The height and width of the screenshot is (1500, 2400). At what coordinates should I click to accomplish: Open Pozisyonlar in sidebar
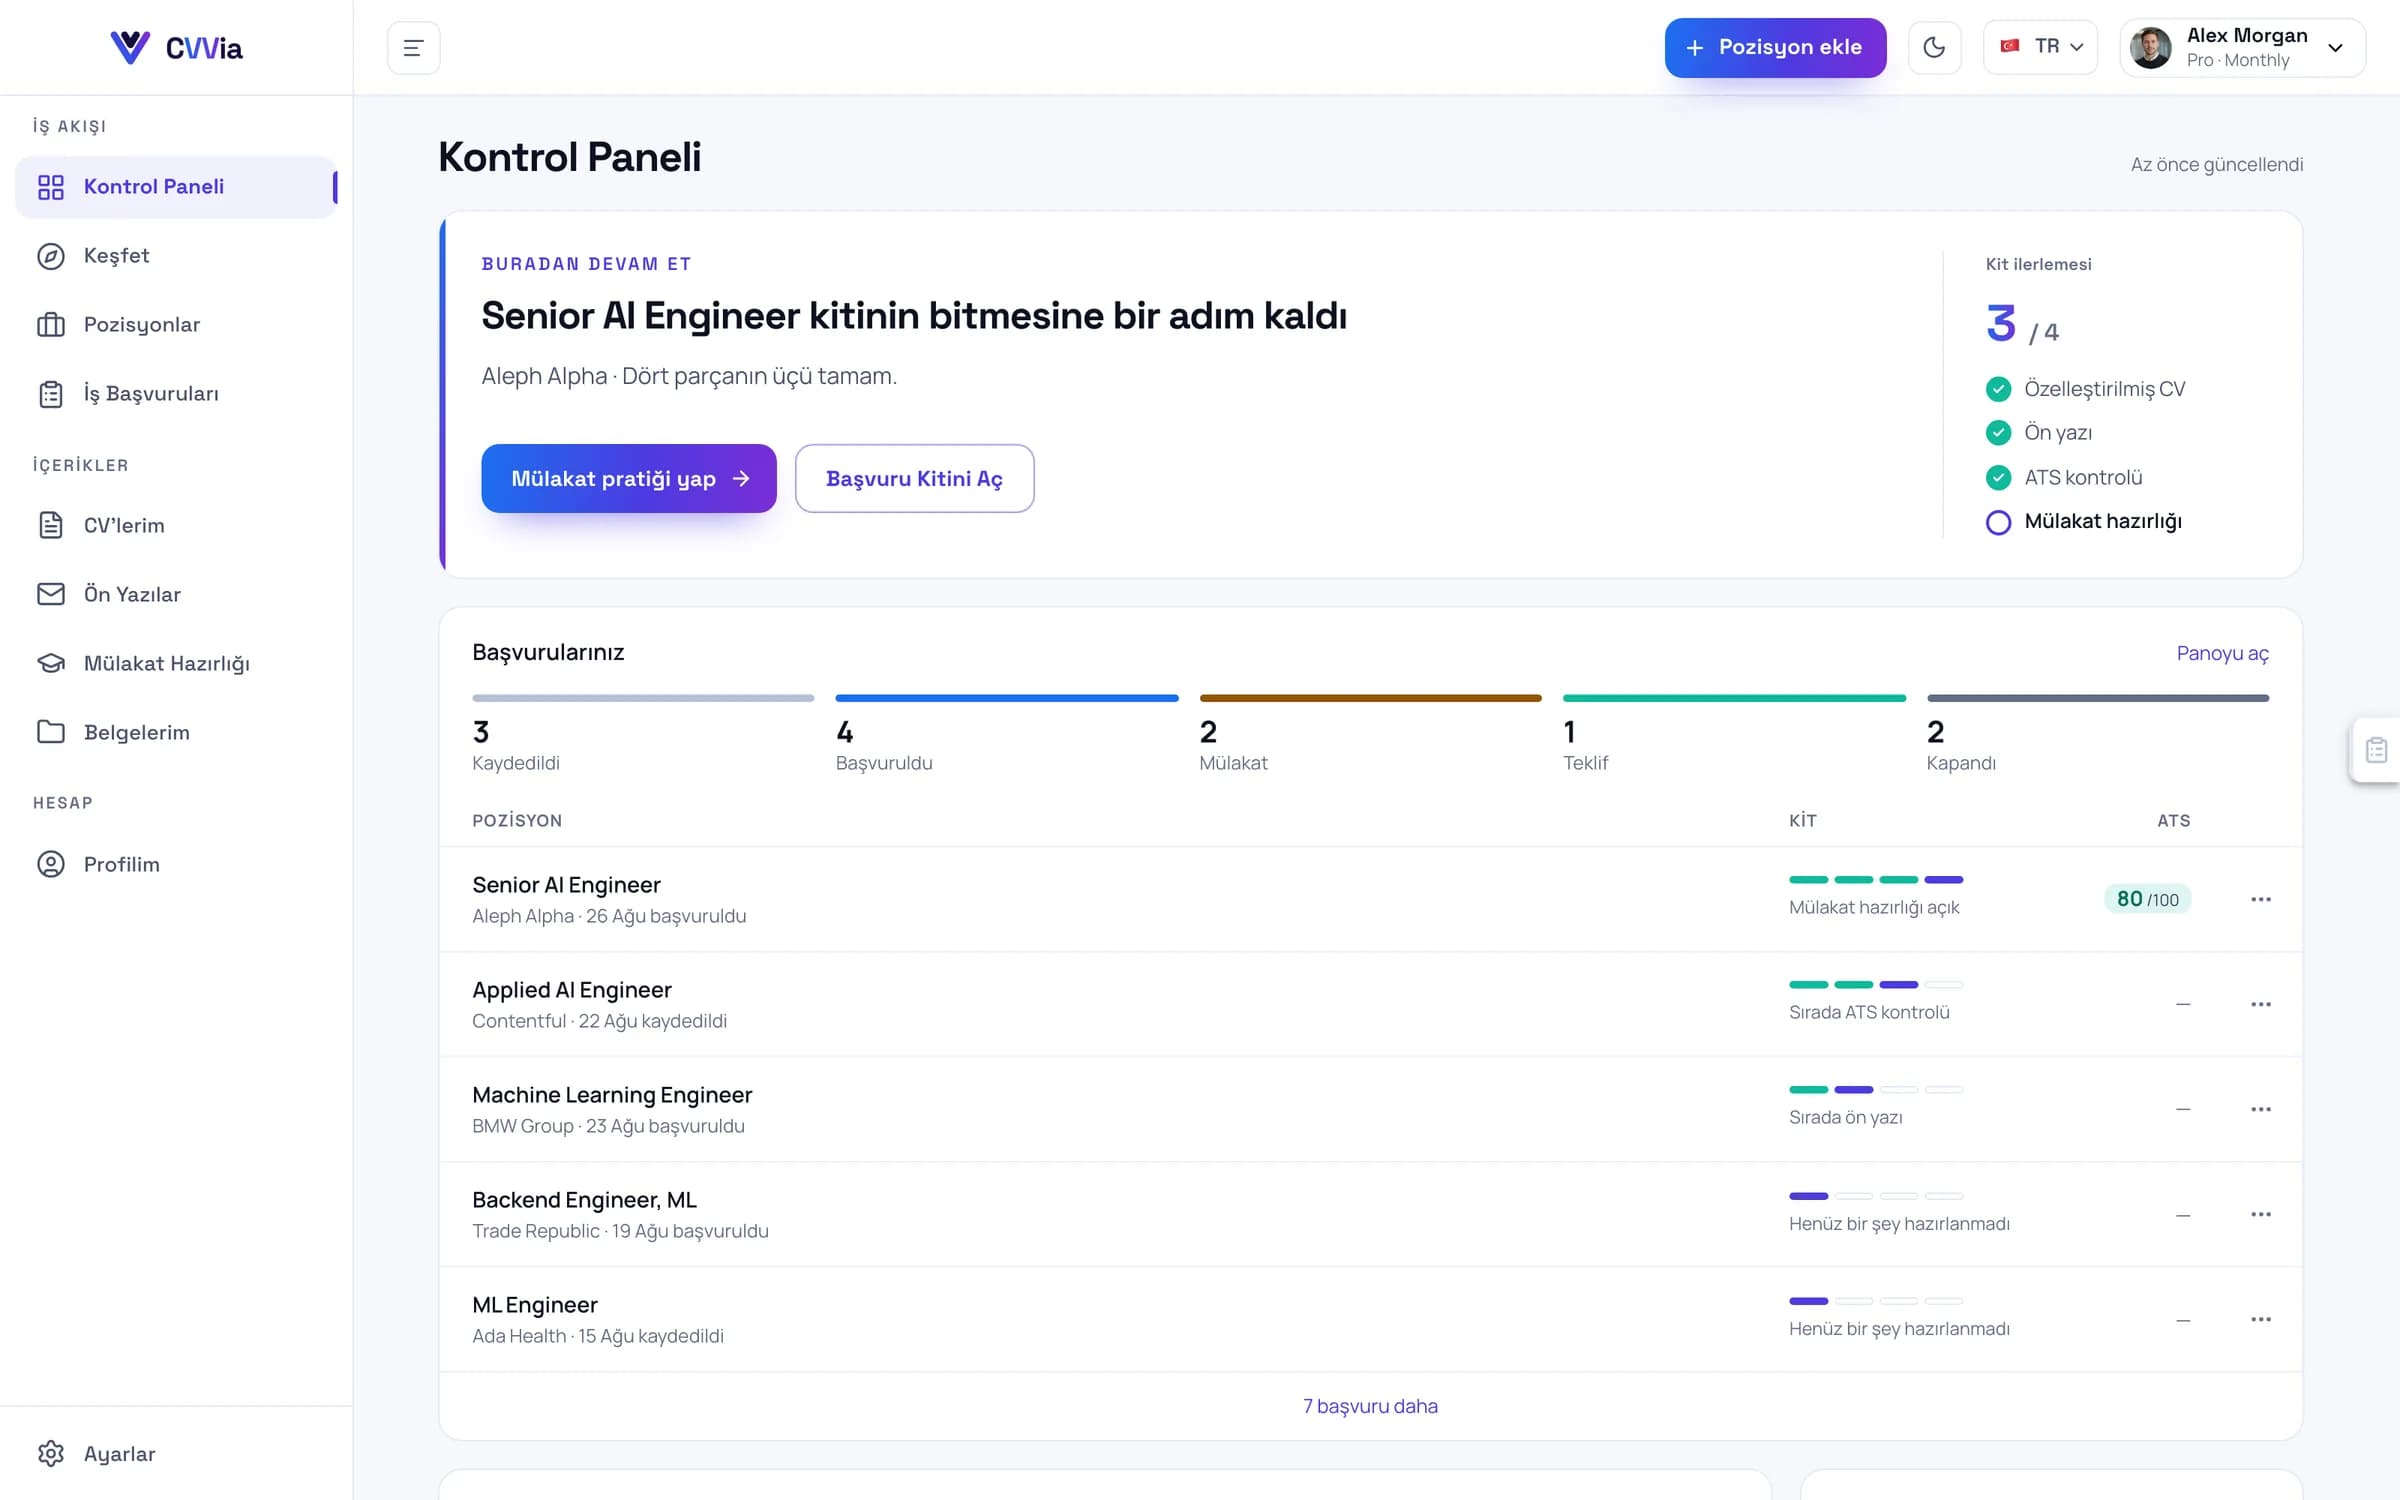(x=176, y=325)
